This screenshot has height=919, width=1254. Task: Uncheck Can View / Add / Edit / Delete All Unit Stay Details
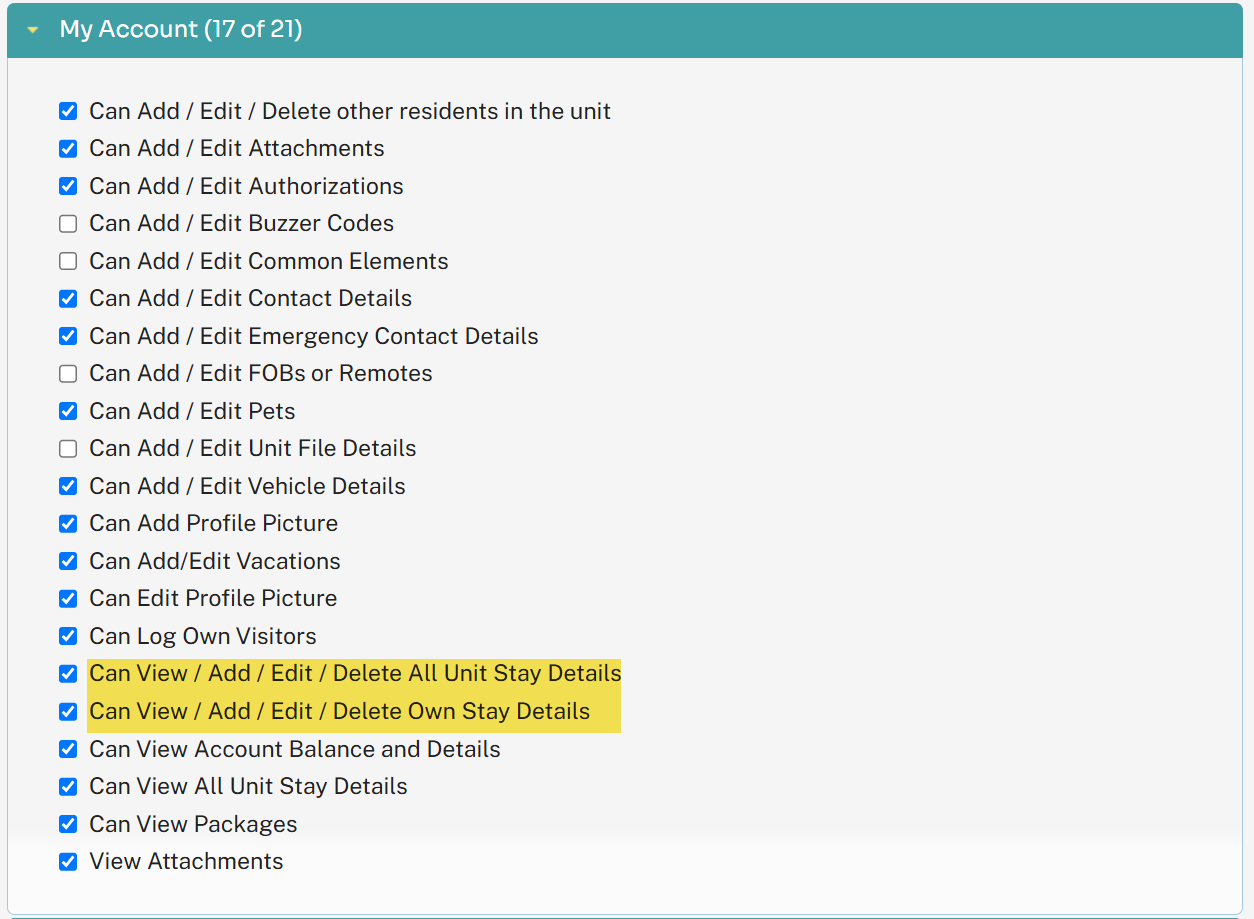coord(68,674)
